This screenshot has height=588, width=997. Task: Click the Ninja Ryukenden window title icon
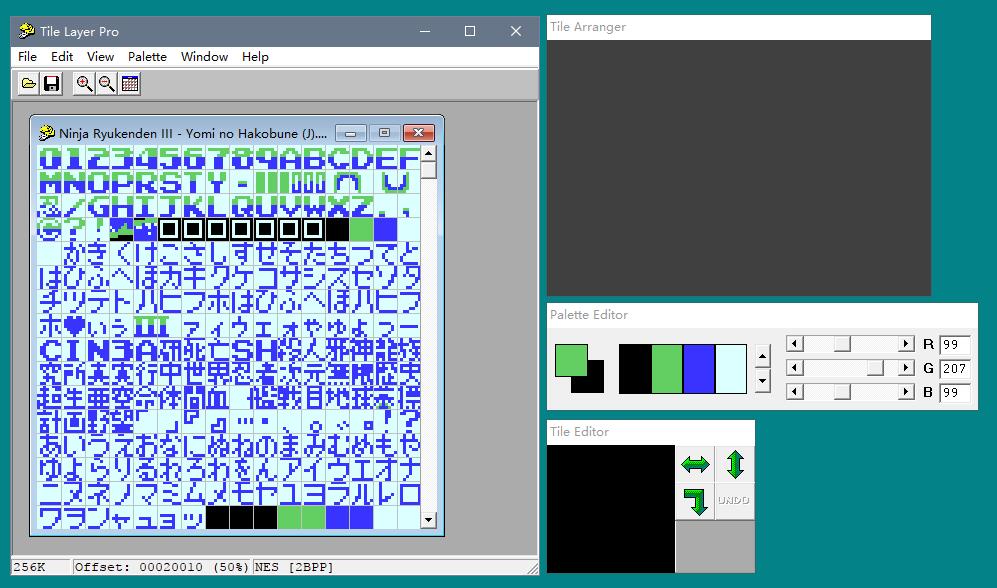pos(44,131)
